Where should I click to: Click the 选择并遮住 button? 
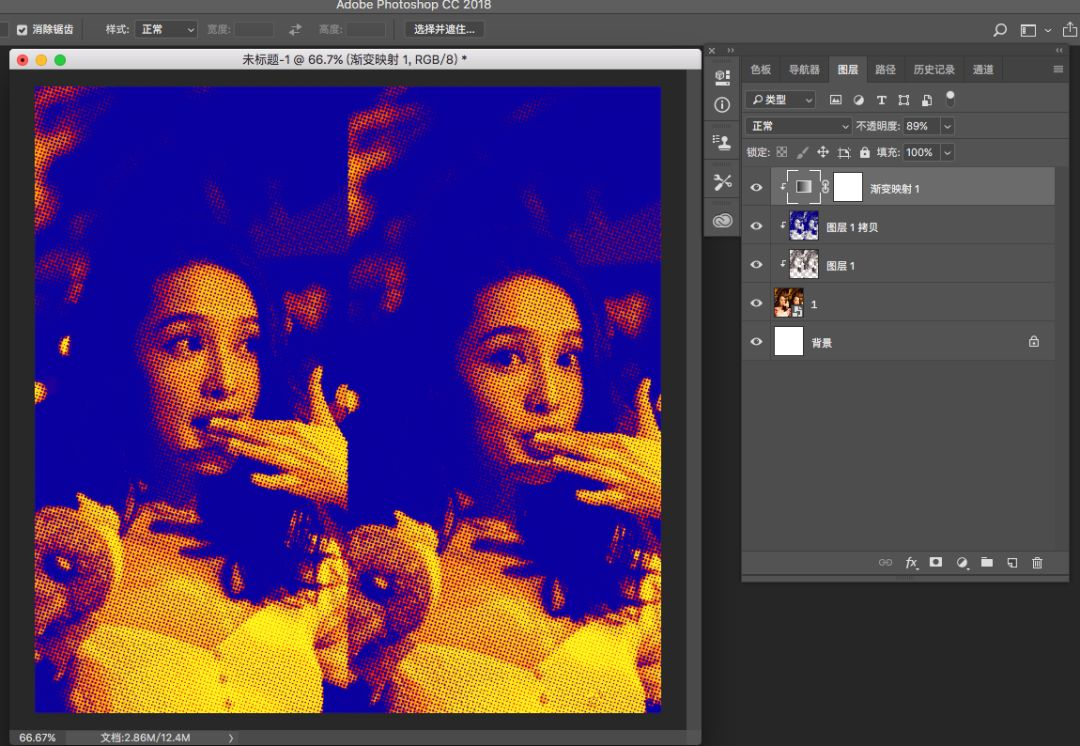coord(445,30)
